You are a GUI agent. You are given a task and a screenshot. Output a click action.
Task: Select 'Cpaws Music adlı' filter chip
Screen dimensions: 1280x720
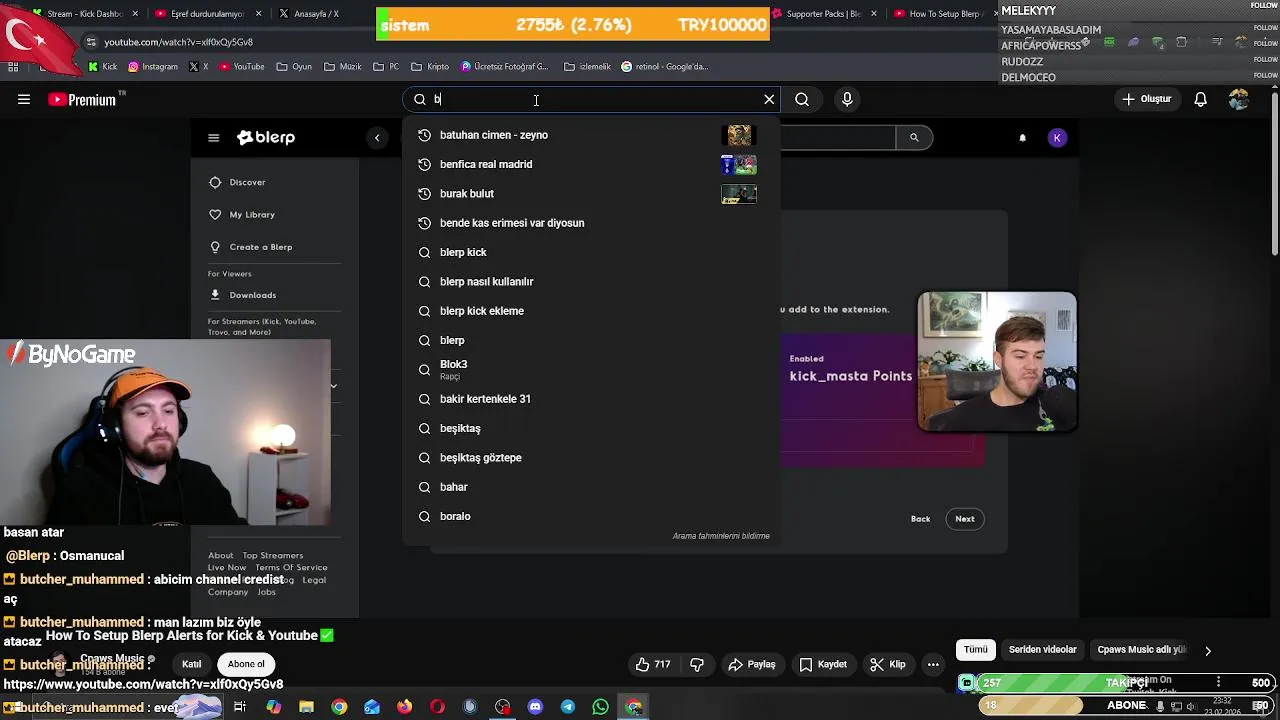tap(1141, 650)
